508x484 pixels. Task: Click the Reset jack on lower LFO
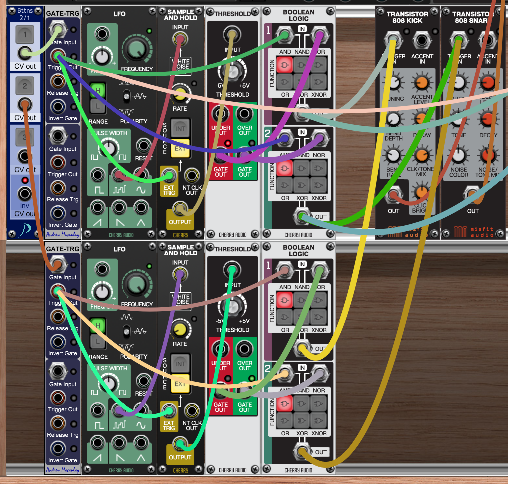[144, 381]
